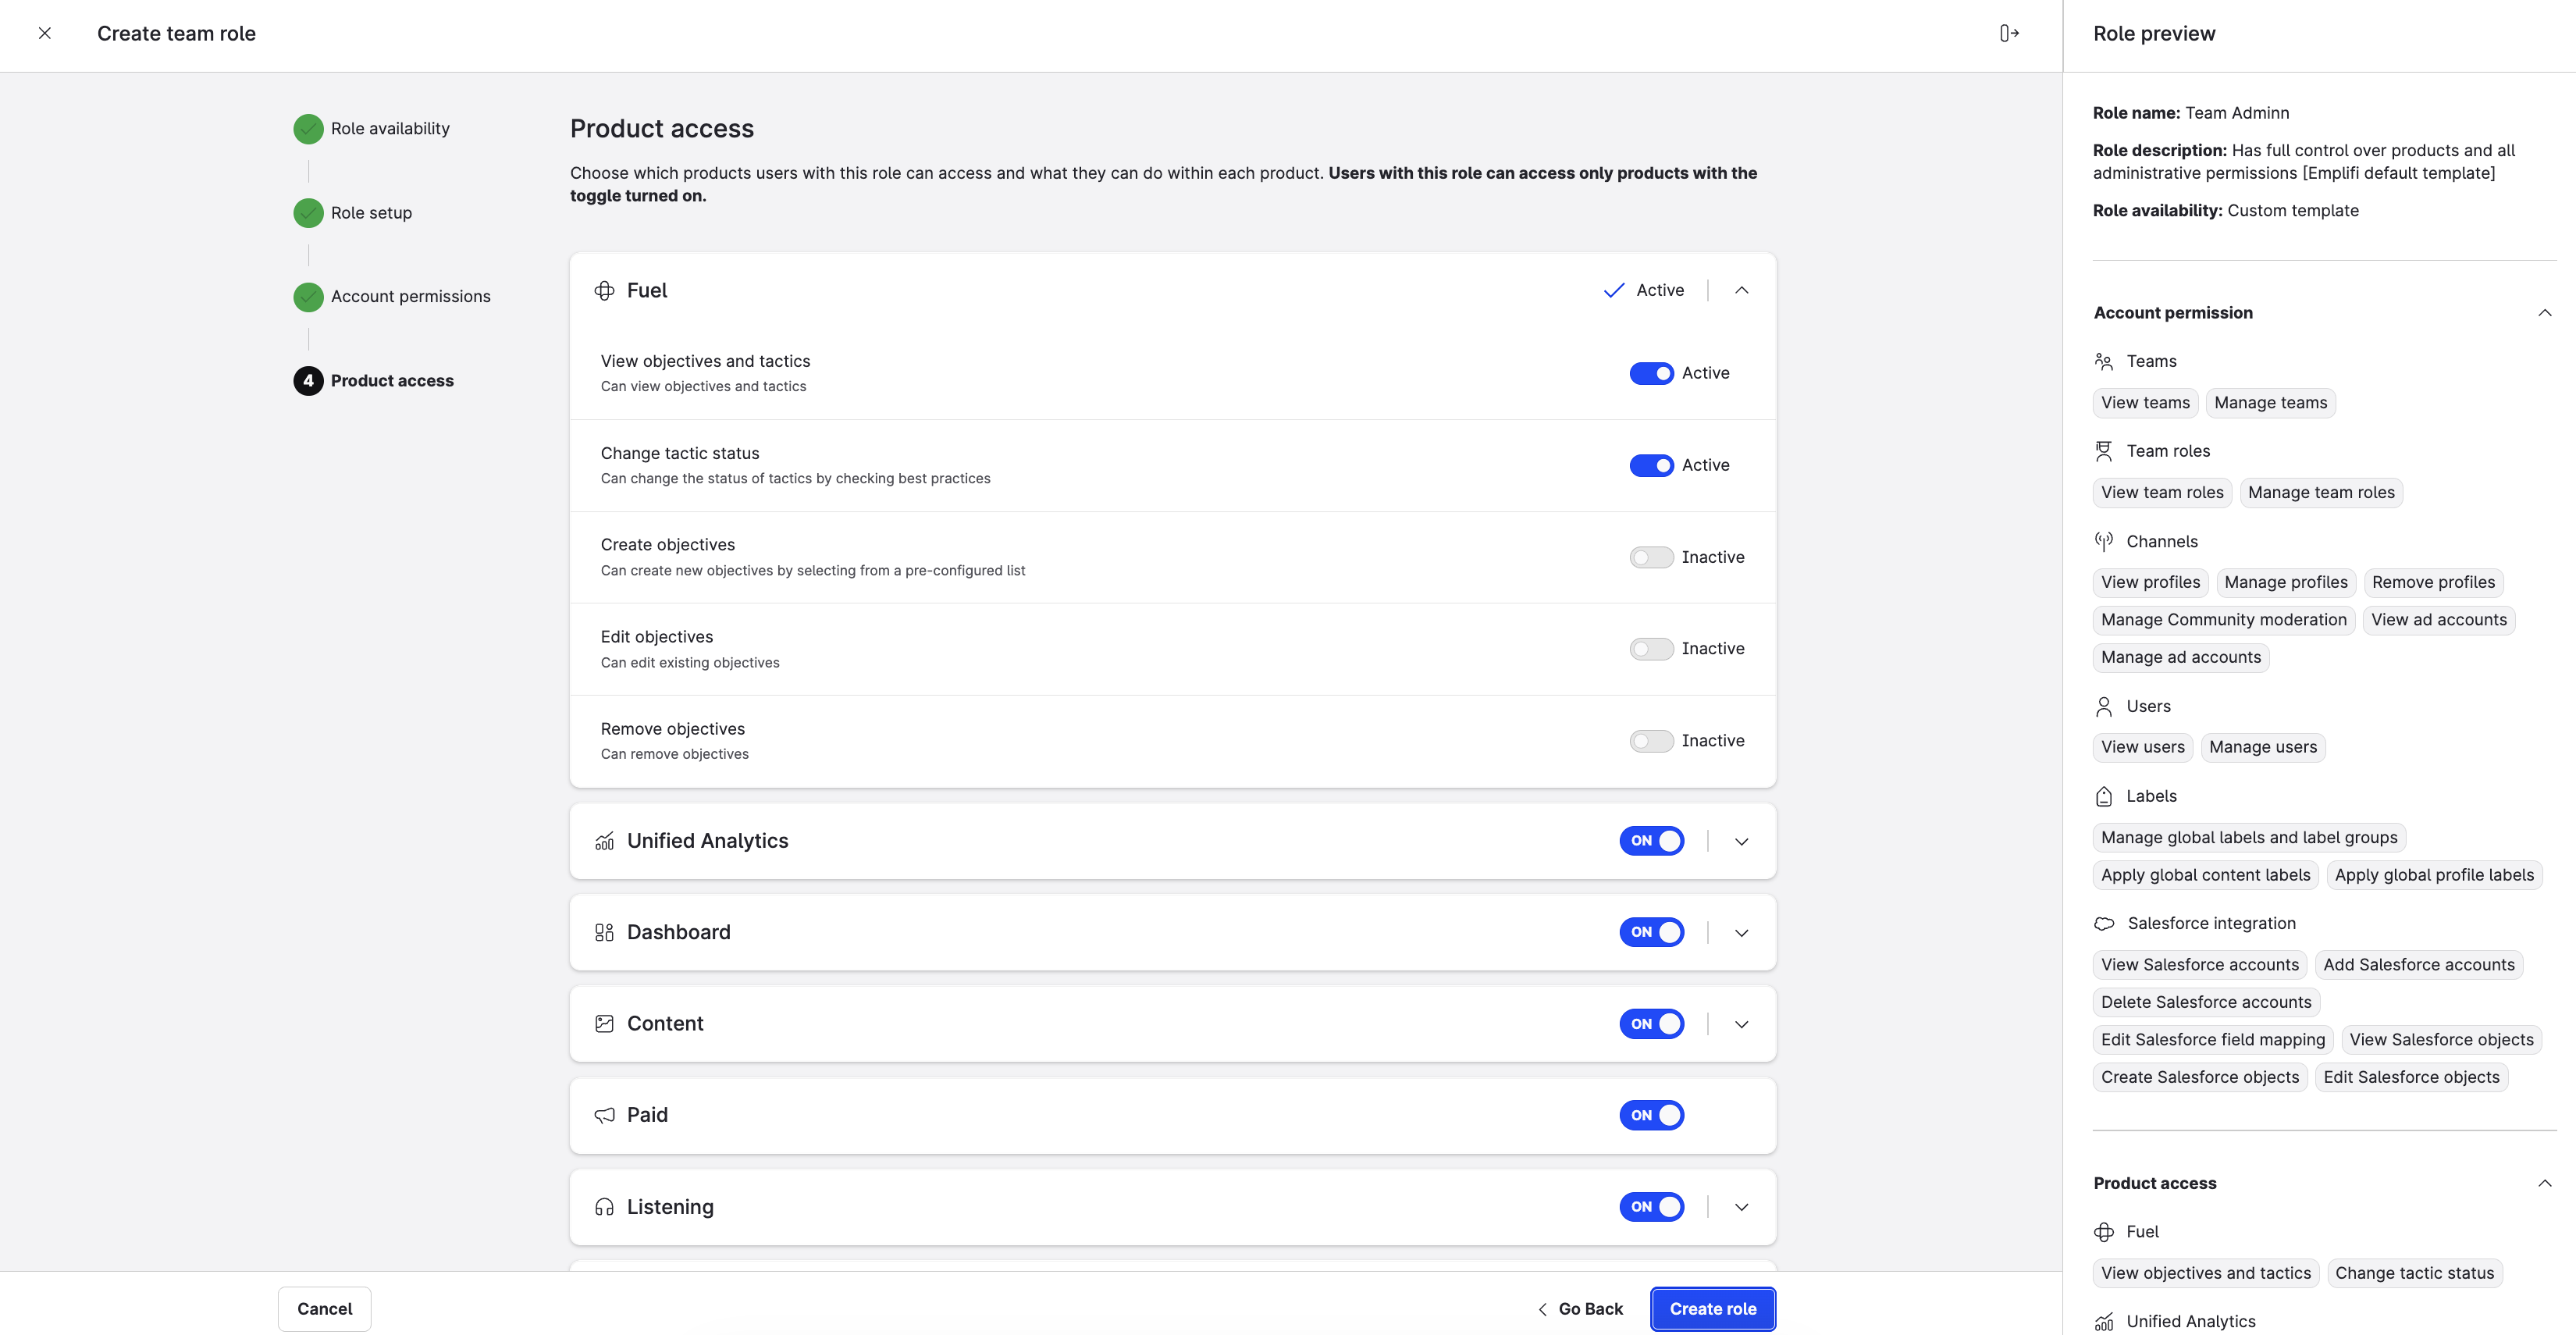This screenshot has height=1335, width=2576.
Task: Click the Content image icon
Action: [604, 1023]
